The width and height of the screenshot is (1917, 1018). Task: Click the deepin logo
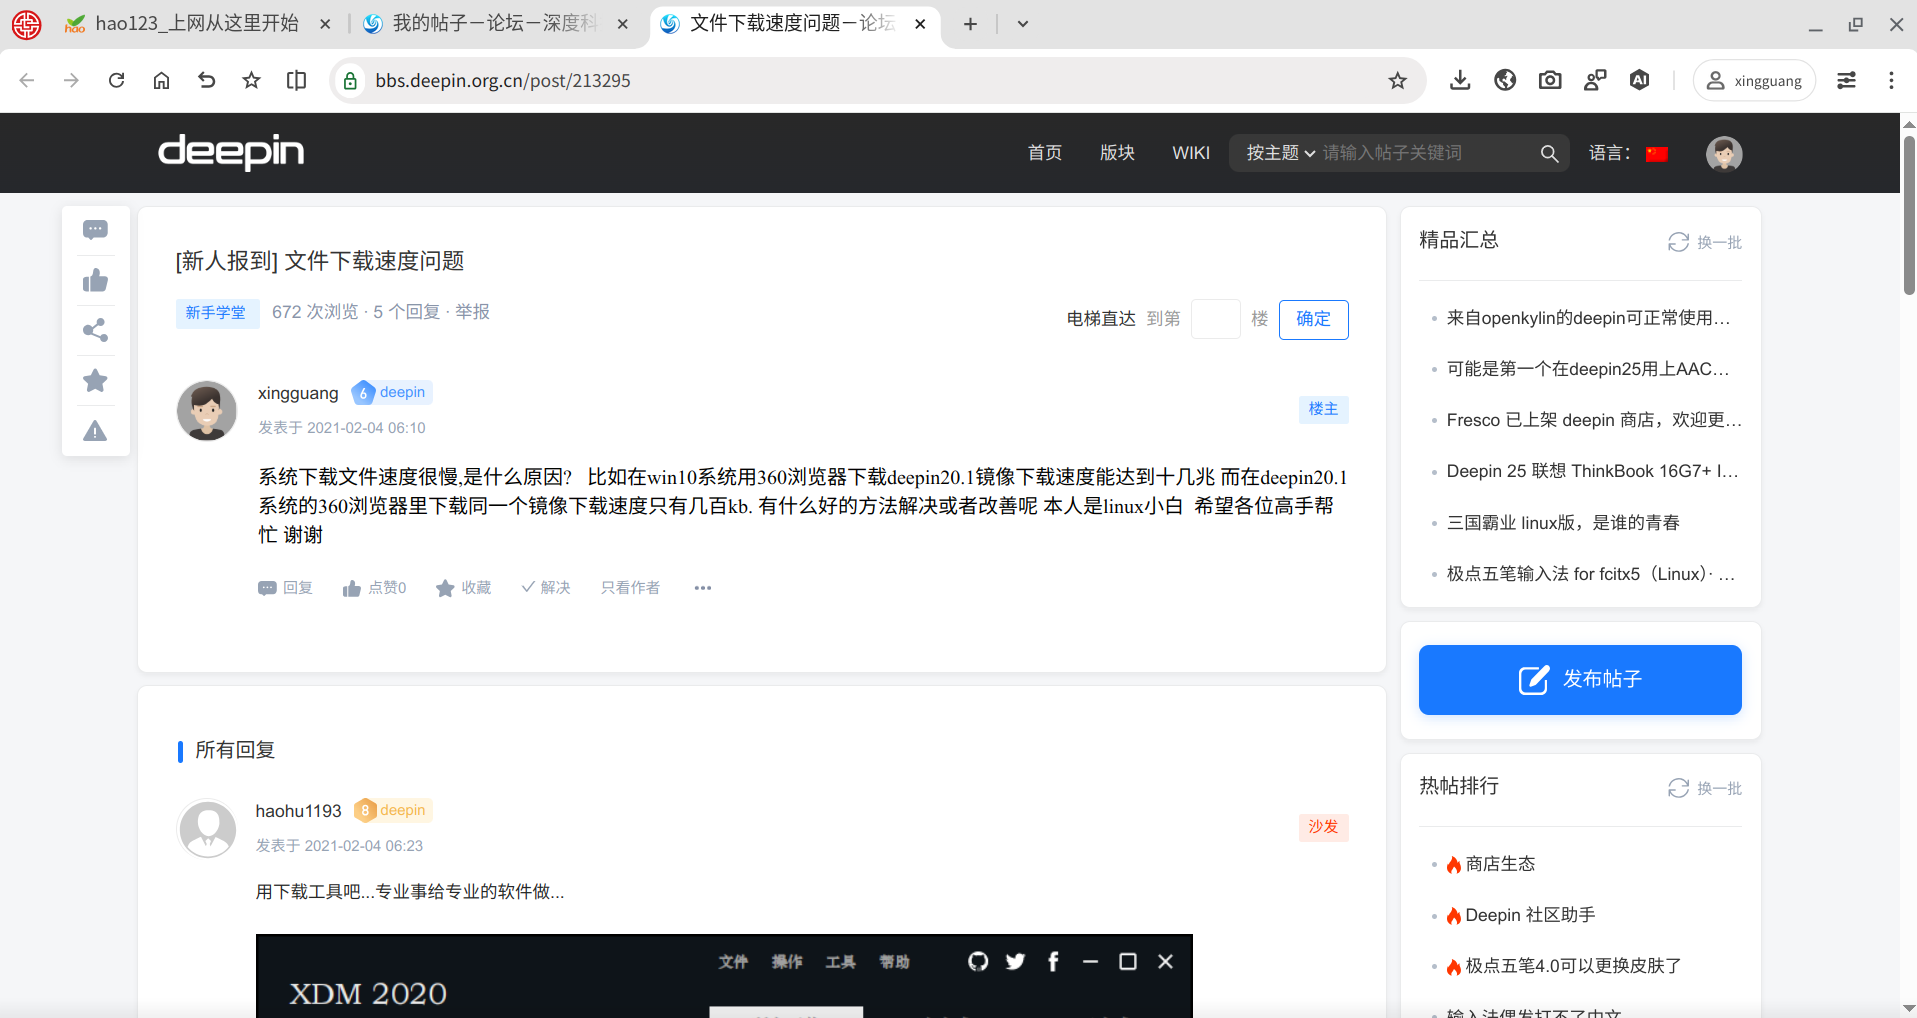point(231,152)
